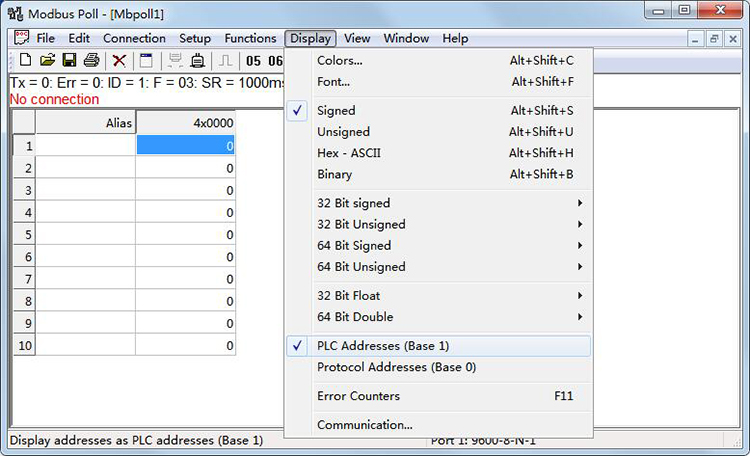Select the highlighted value cell in row 1
The width and height of the screenshot is (750, 456).
coord(186,145)
